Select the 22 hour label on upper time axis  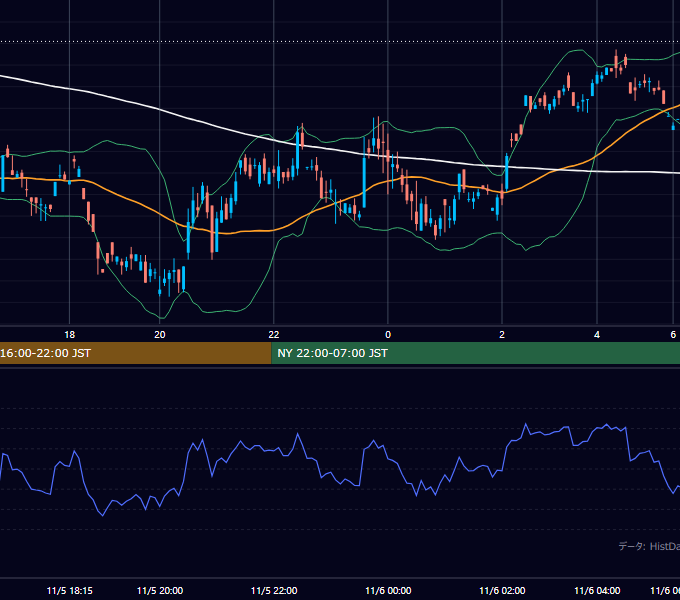(274, 335)
